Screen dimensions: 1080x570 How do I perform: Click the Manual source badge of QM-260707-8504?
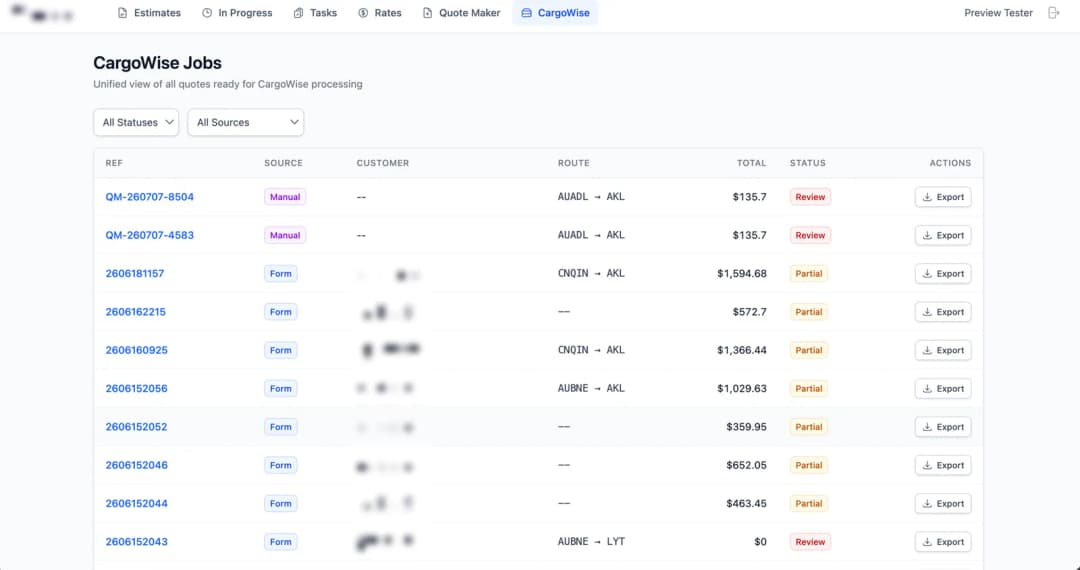coord(285,197)
